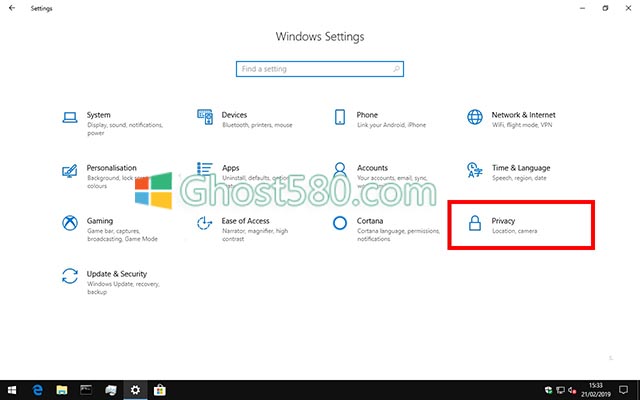
Task: Open the Accounts person icon
Action: (x=340, y=168)
